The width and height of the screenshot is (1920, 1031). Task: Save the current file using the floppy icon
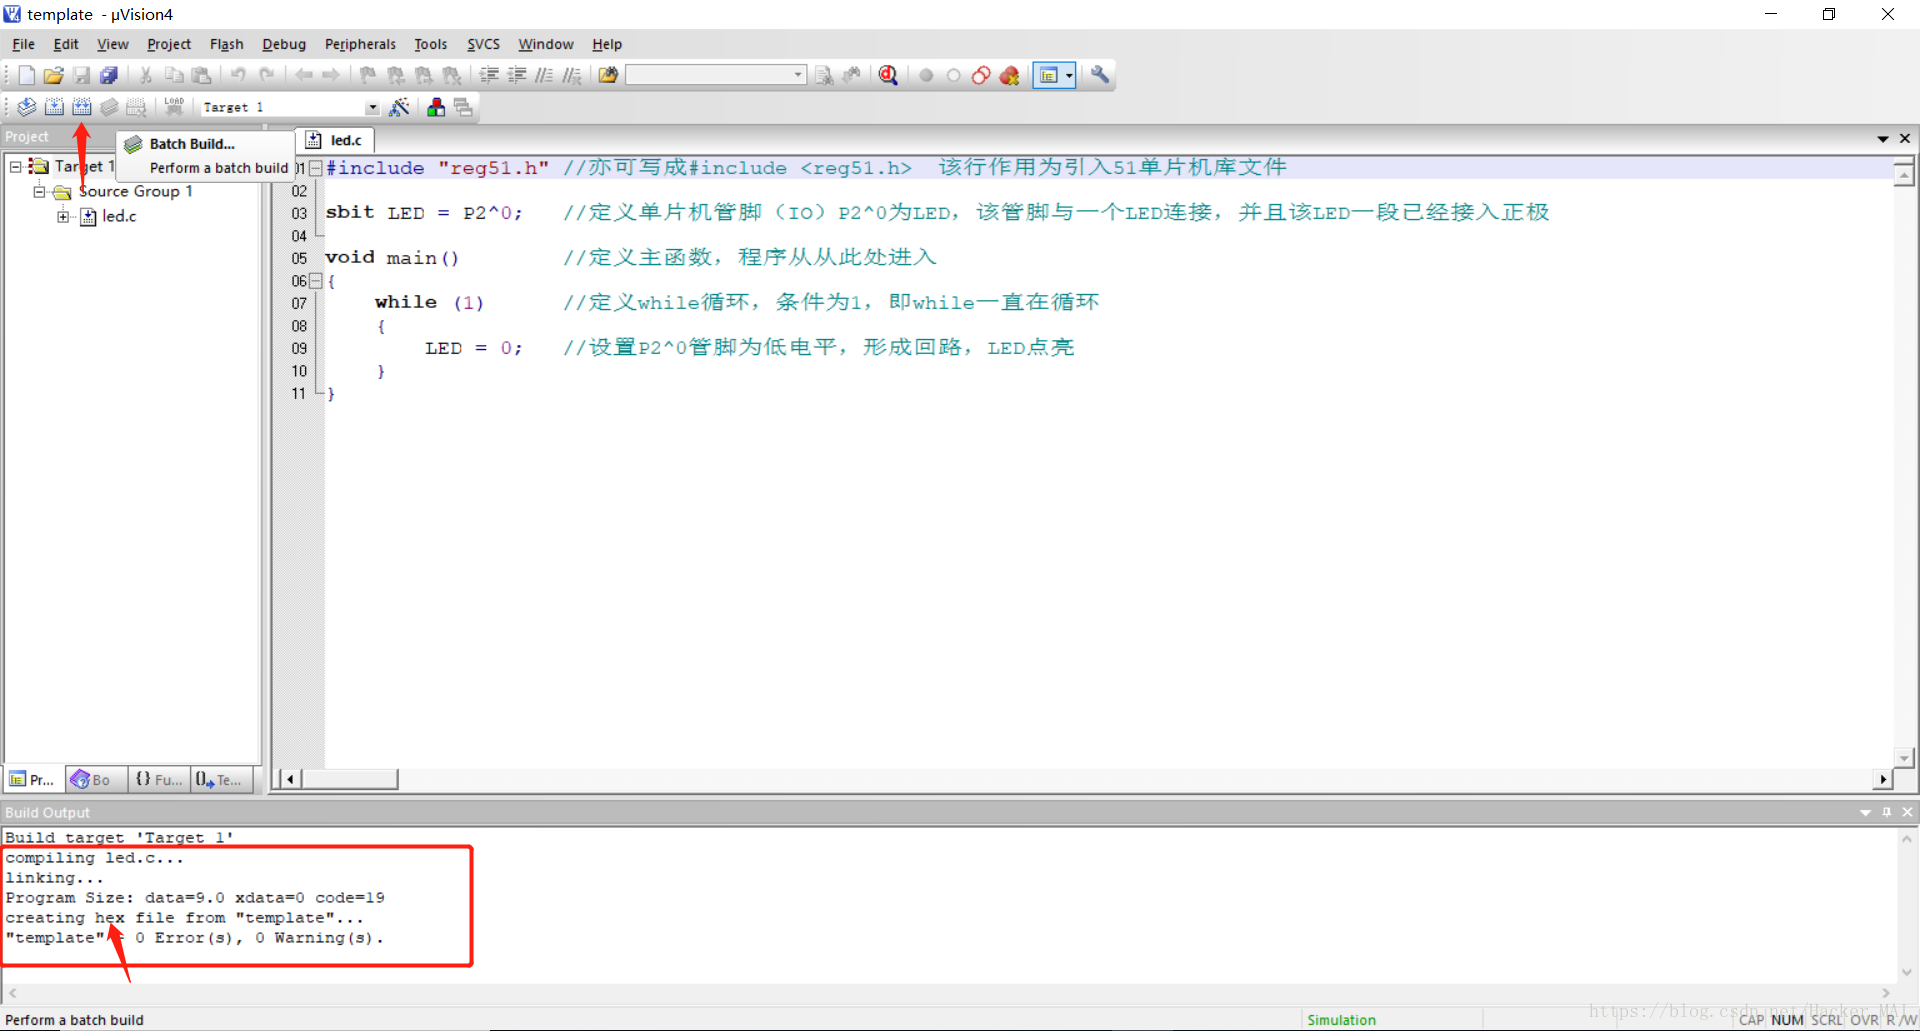click(x=82, y=75)
